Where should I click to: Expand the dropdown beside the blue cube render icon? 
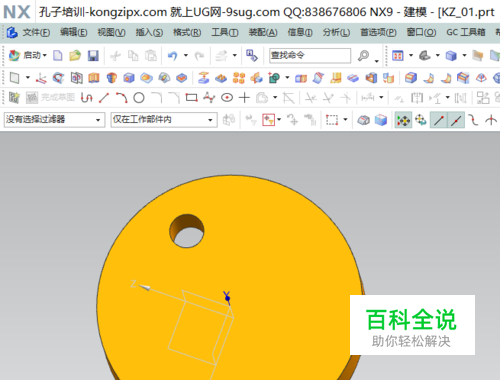coord(464,55)
